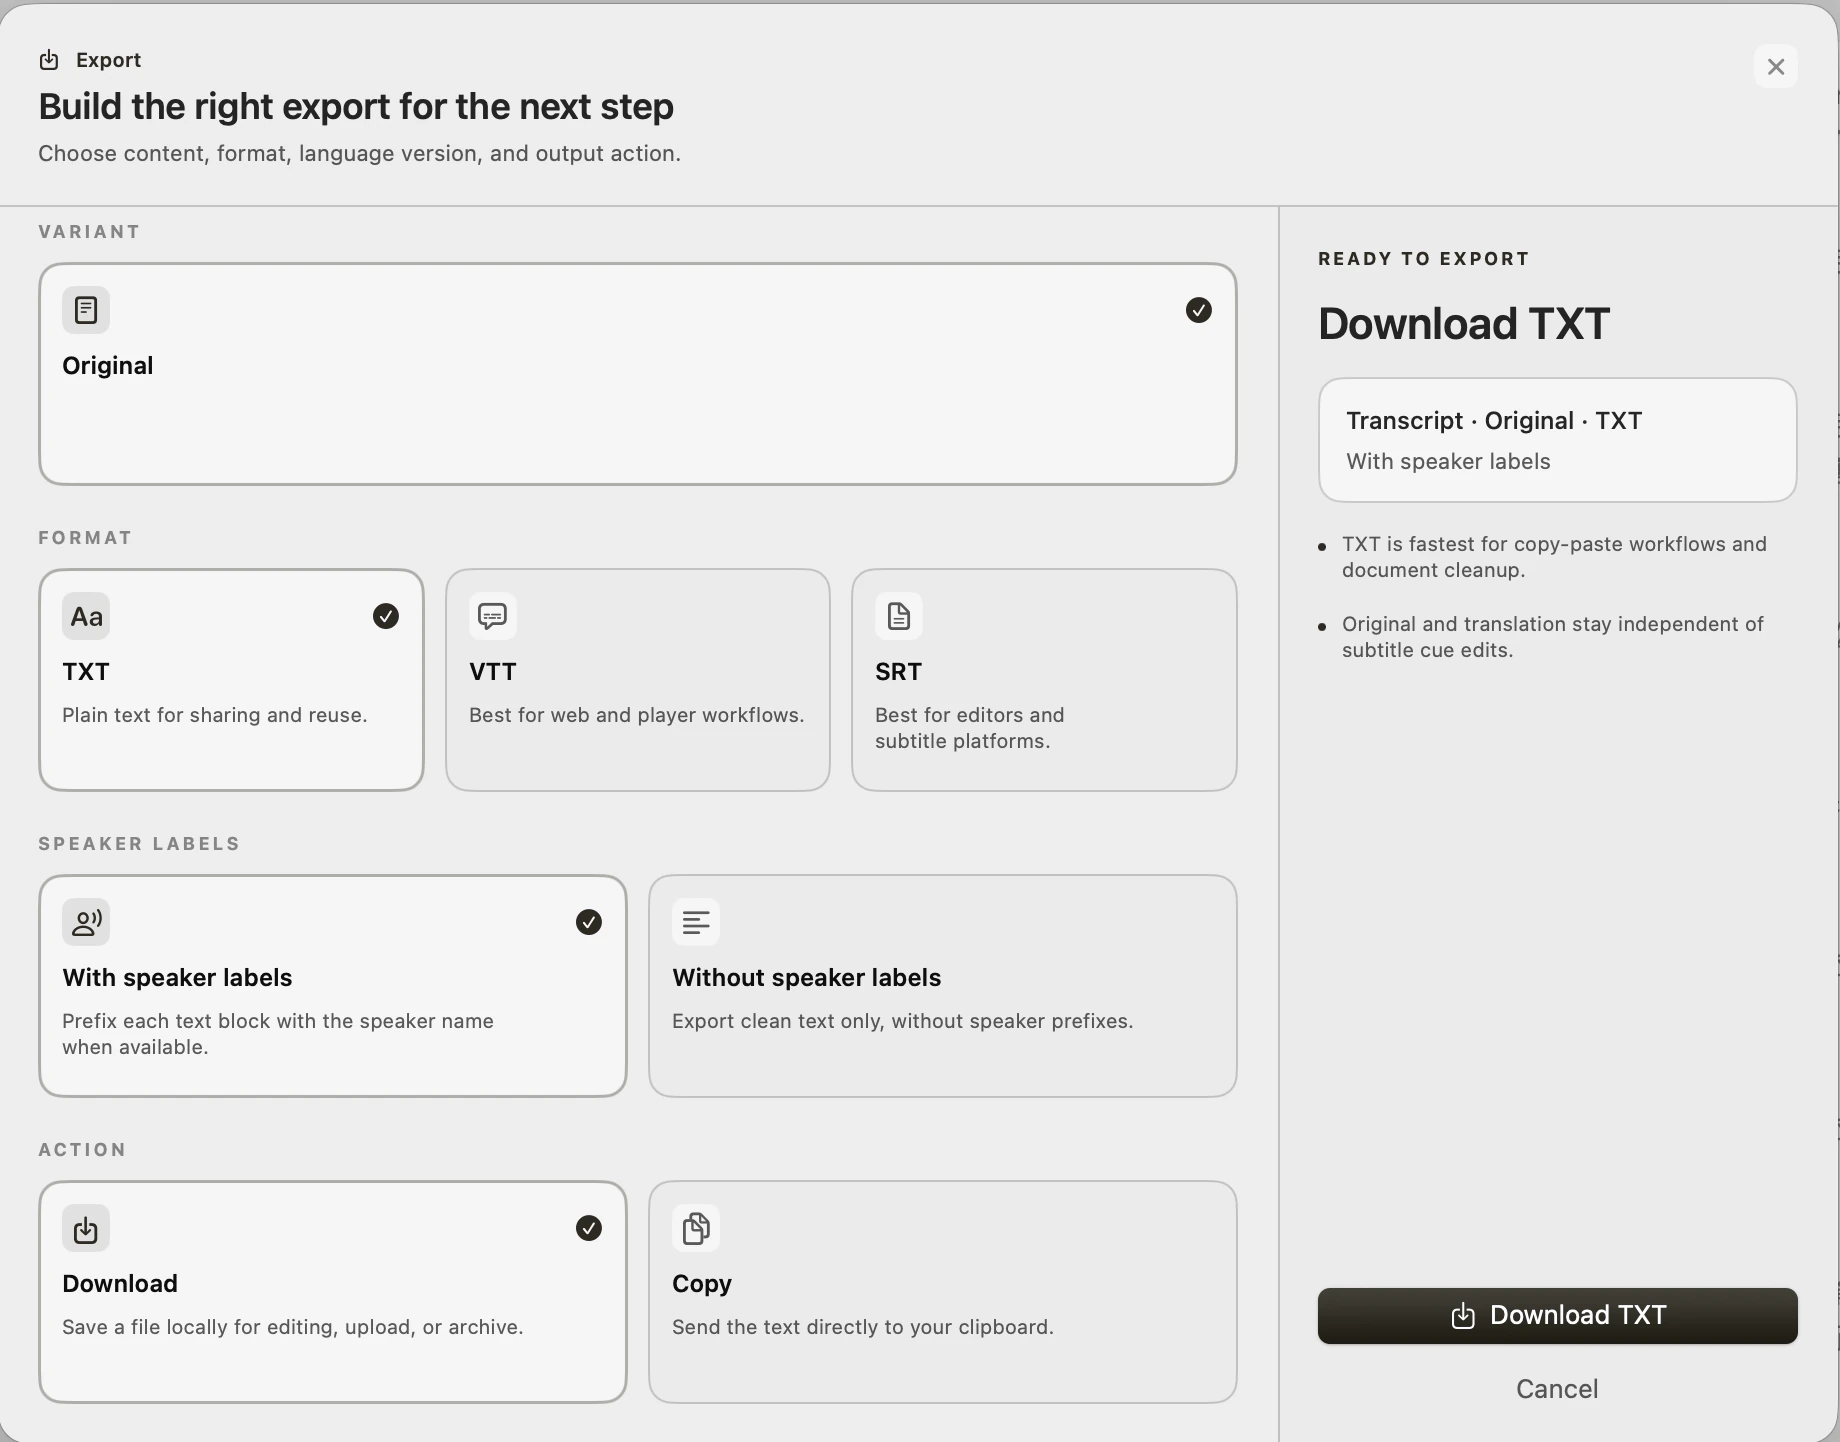Click the TXT format checkmark
This screenshot has width=1840, height=1442.
point(386,616)
